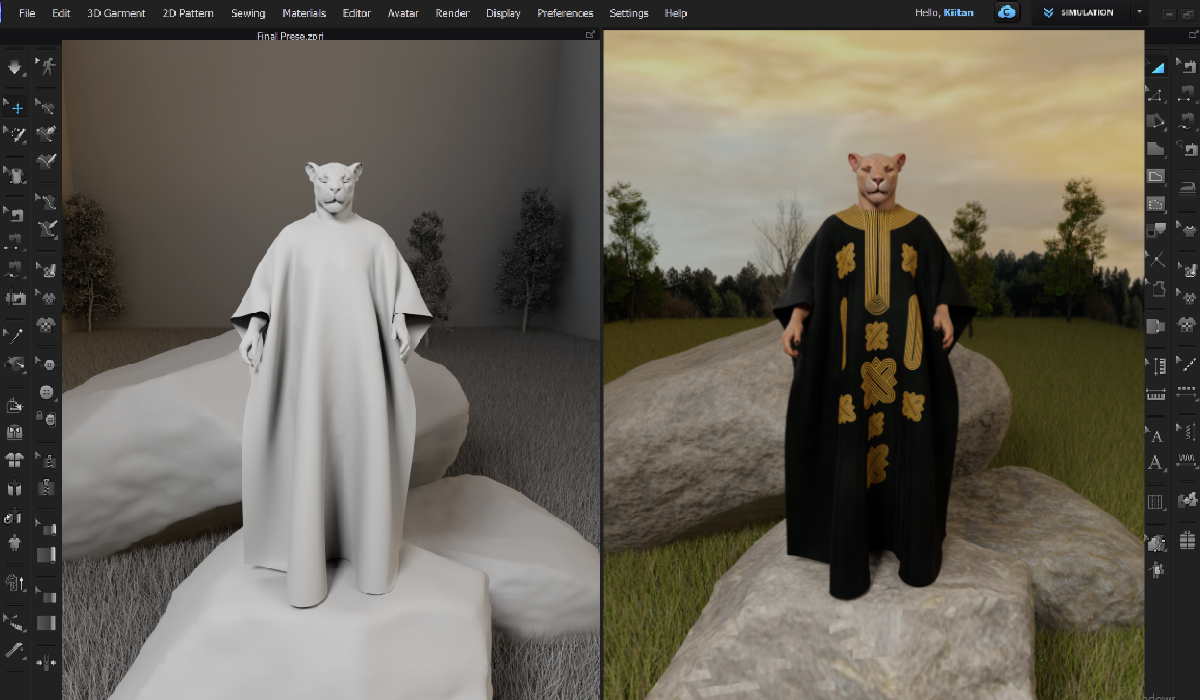
Task: Open the cloud account icon
Action: coord(1007,13)
